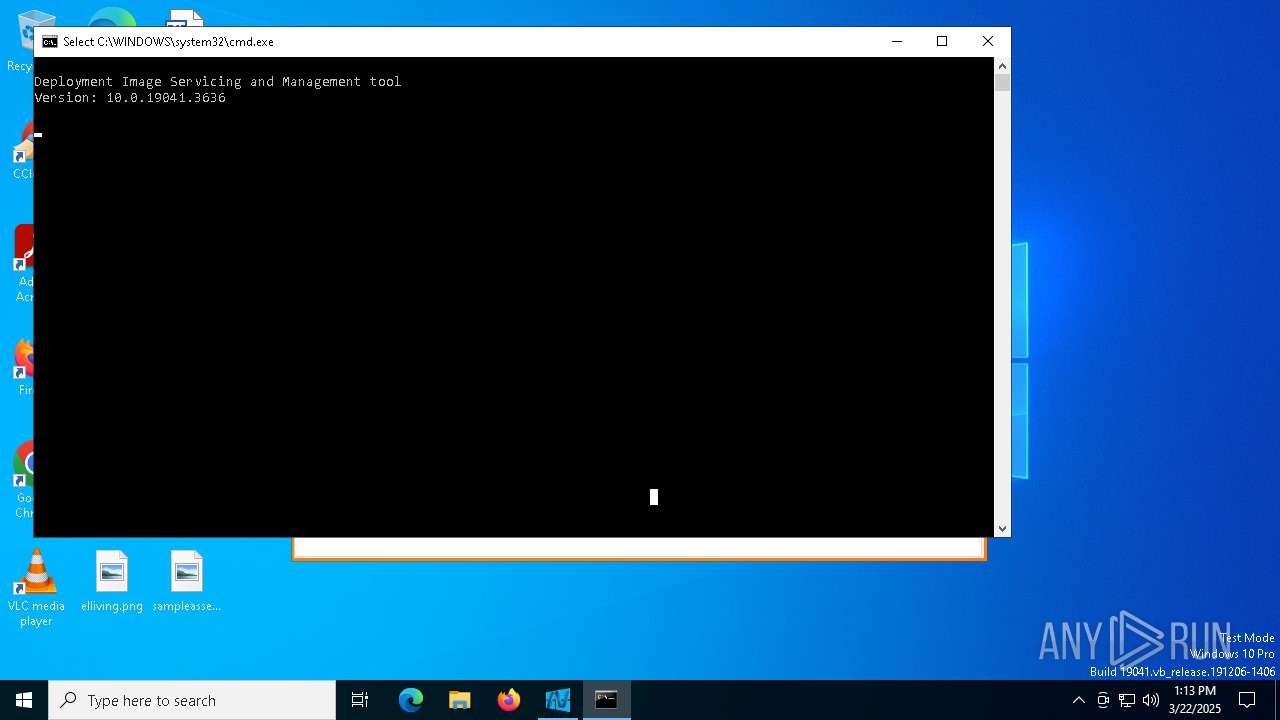
Task: Launch Microsoft Edge from the taskbar
Action: [411, 700]
